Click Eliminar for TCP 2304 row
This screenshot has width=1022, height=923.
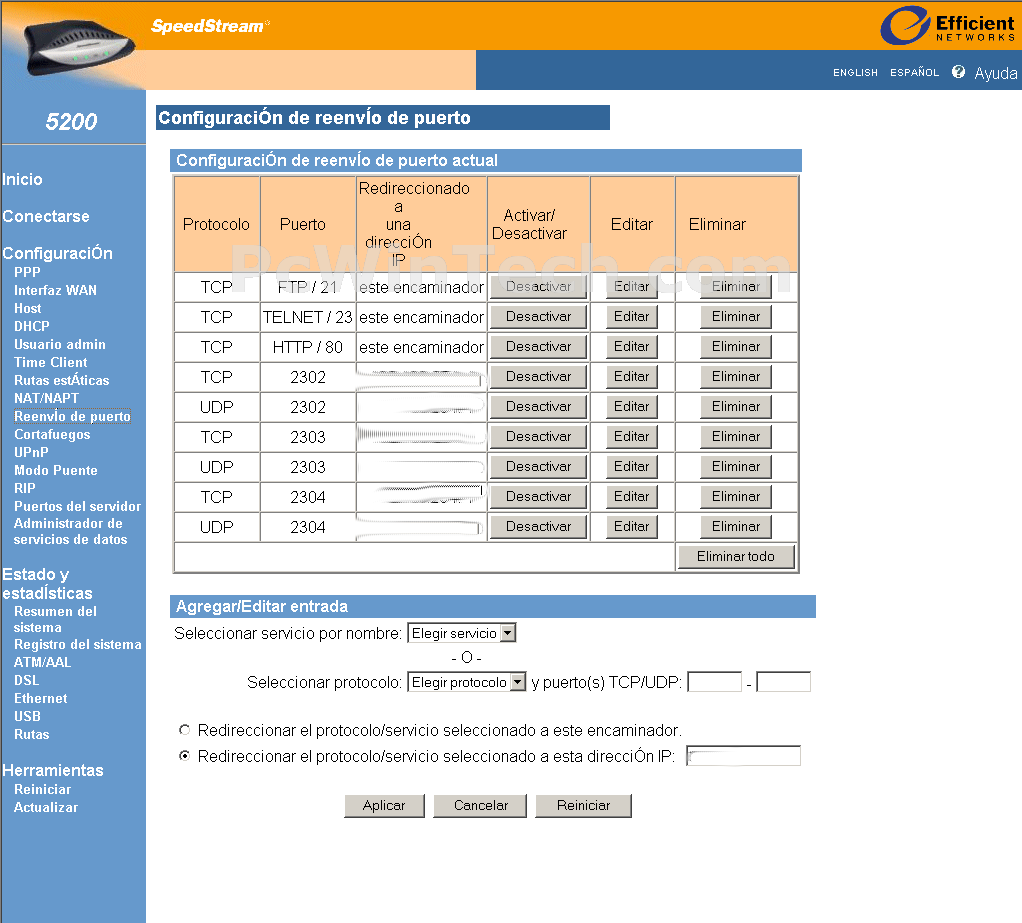(x=736, y=497)
